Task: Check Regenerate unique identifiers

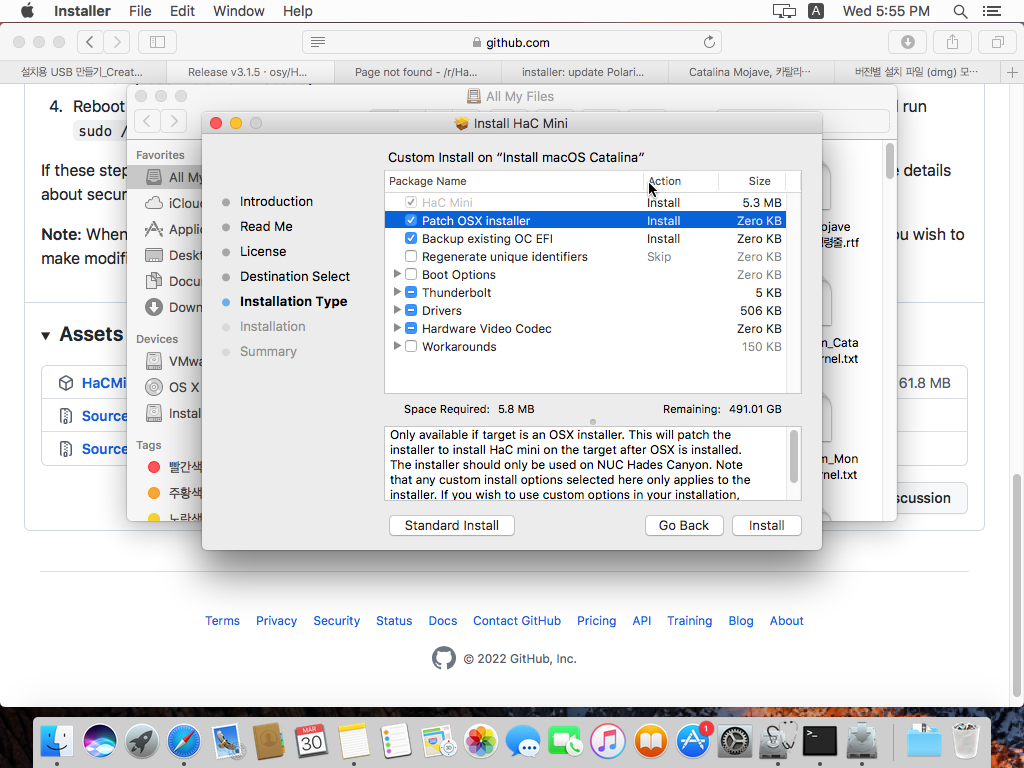Action: click(411, 256)
